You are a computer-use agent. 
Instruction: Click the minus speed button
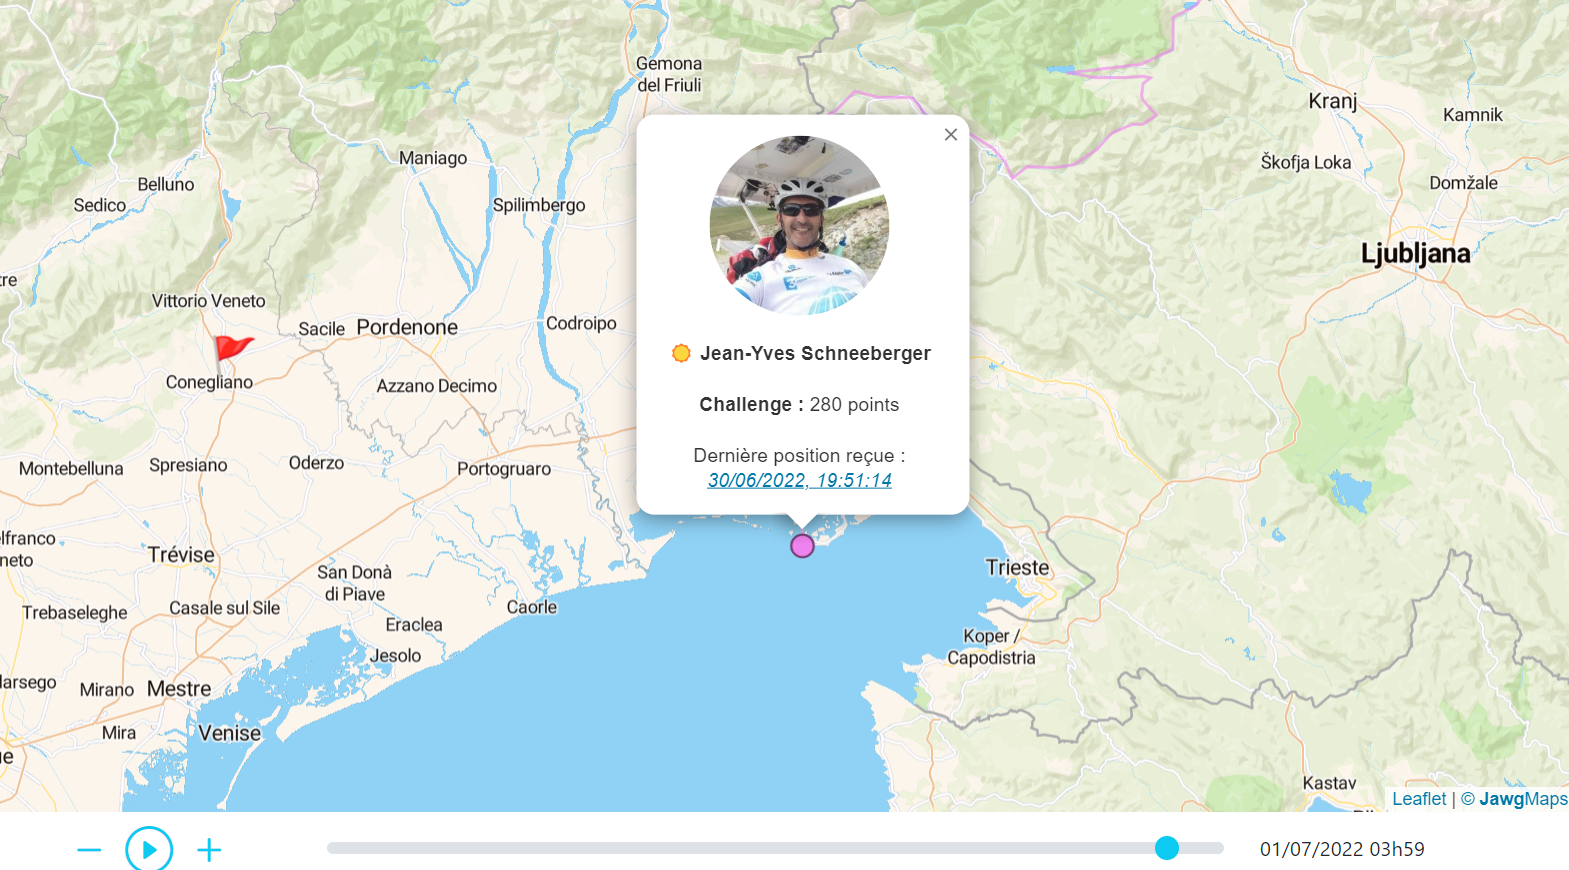point(89,850)
